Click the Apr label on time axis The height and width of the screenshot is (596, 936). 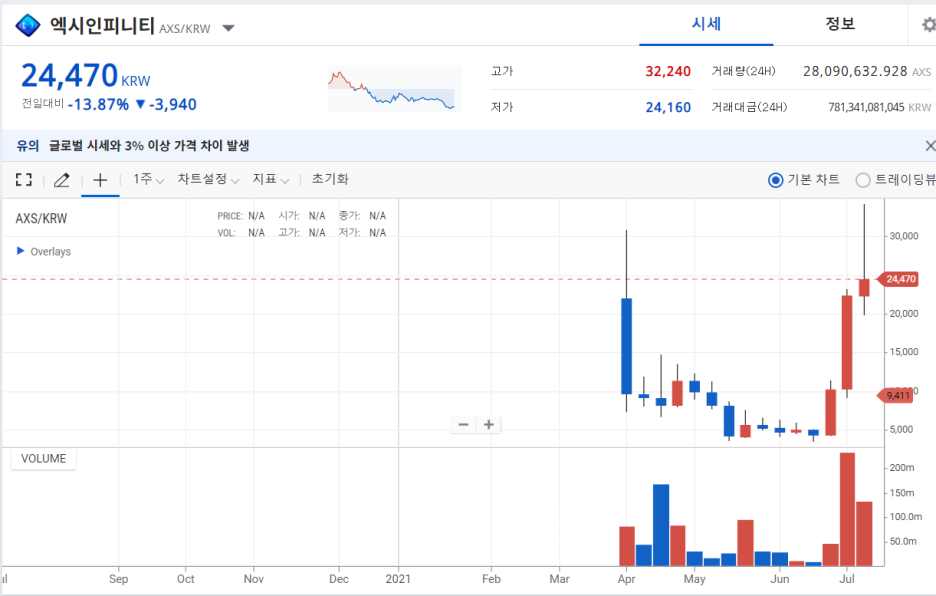(x=626, y=579)
